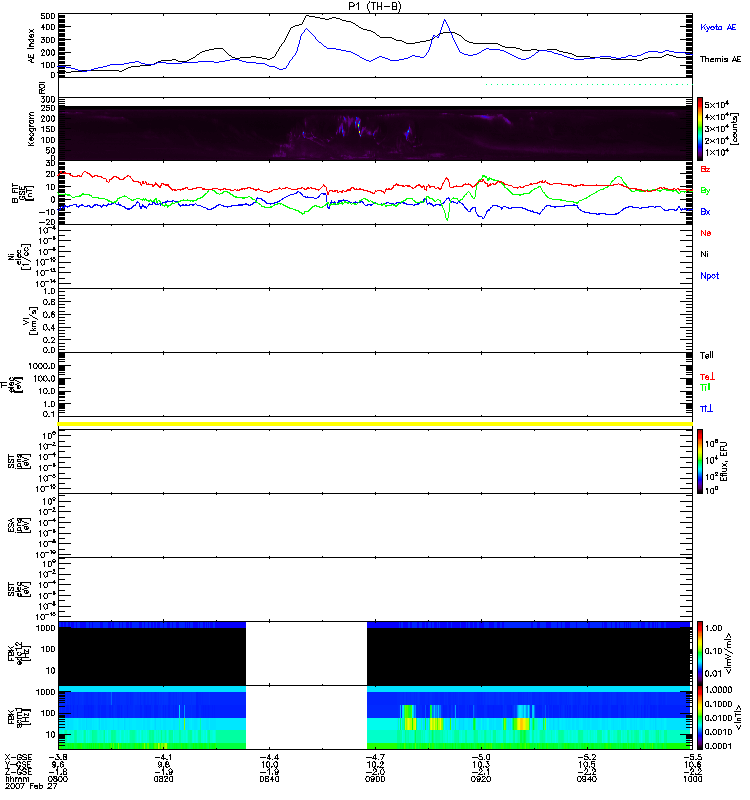Image resolution: width=750 pixels, height=800 pixels.
Task: Click the black Themis AE peak near 0845
Action: 306,16
